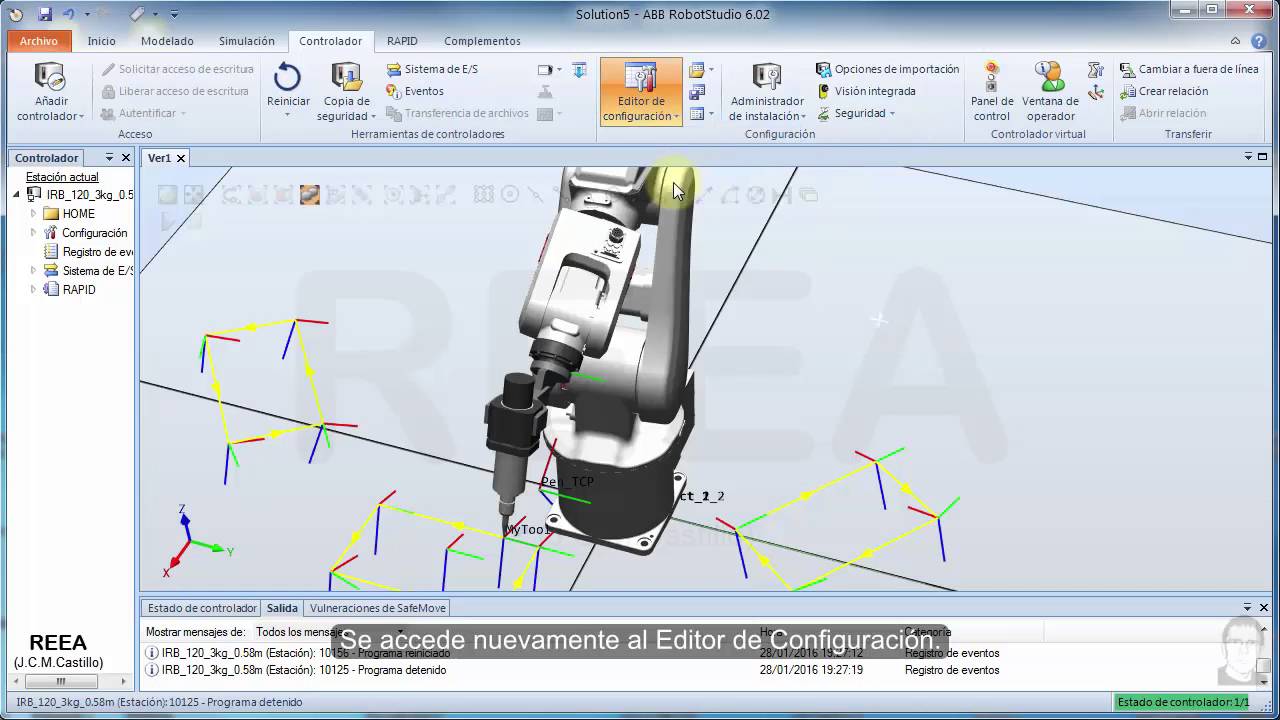Image resolution: width=1280 pixels, height=720 pixels.
Task: Open the Añadir controlador dropdown arrow
Action: pyautogui.click(x=81, y=117)
